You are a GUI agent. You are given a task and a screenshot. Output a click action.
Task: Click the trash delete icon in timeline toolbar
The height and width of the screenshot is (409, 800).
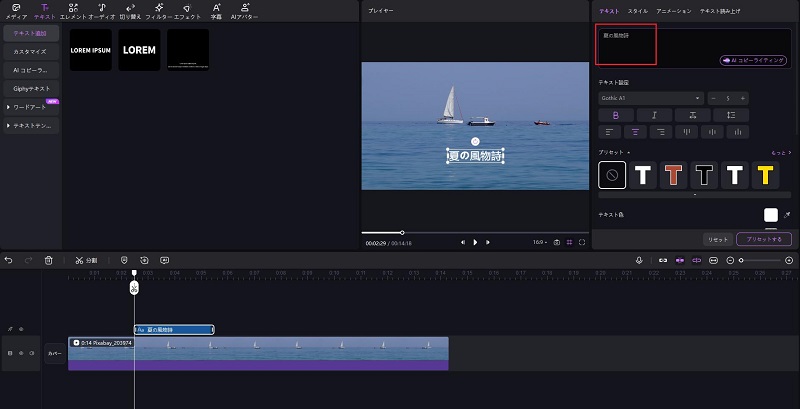48,260
